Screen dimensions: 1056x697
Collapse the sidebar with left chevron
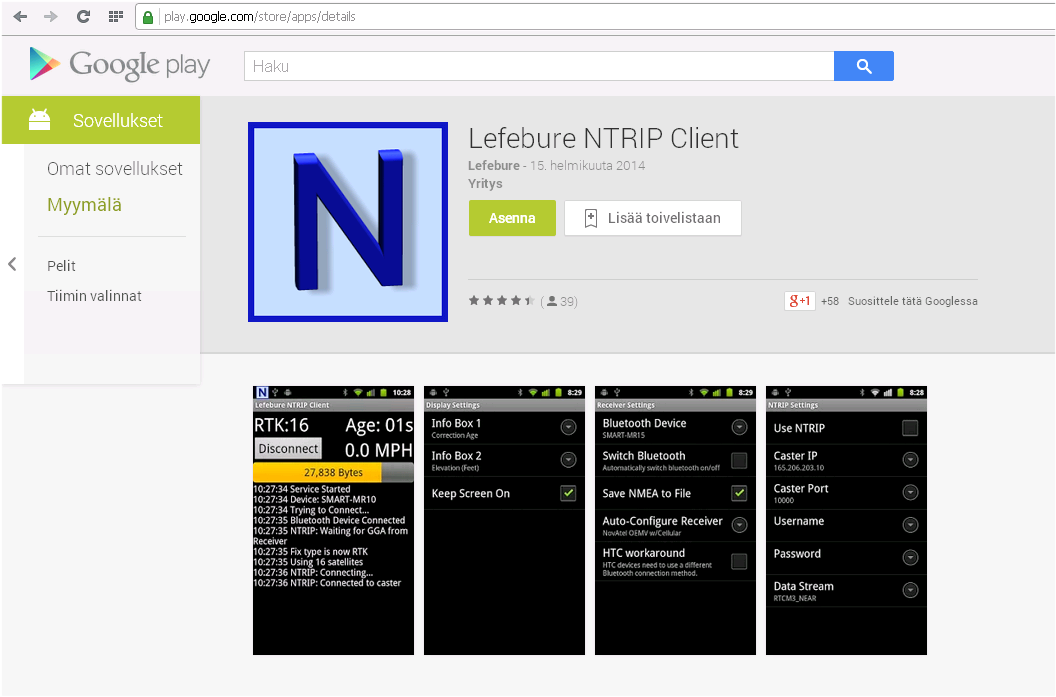[x=12, y=264]
